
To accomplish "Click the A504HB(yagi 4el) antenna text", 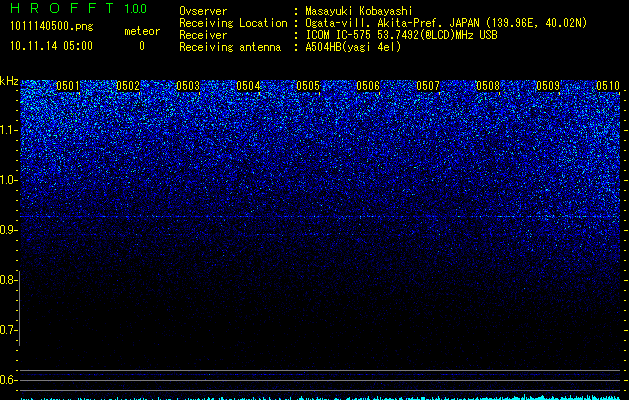I will pos(353,47).
